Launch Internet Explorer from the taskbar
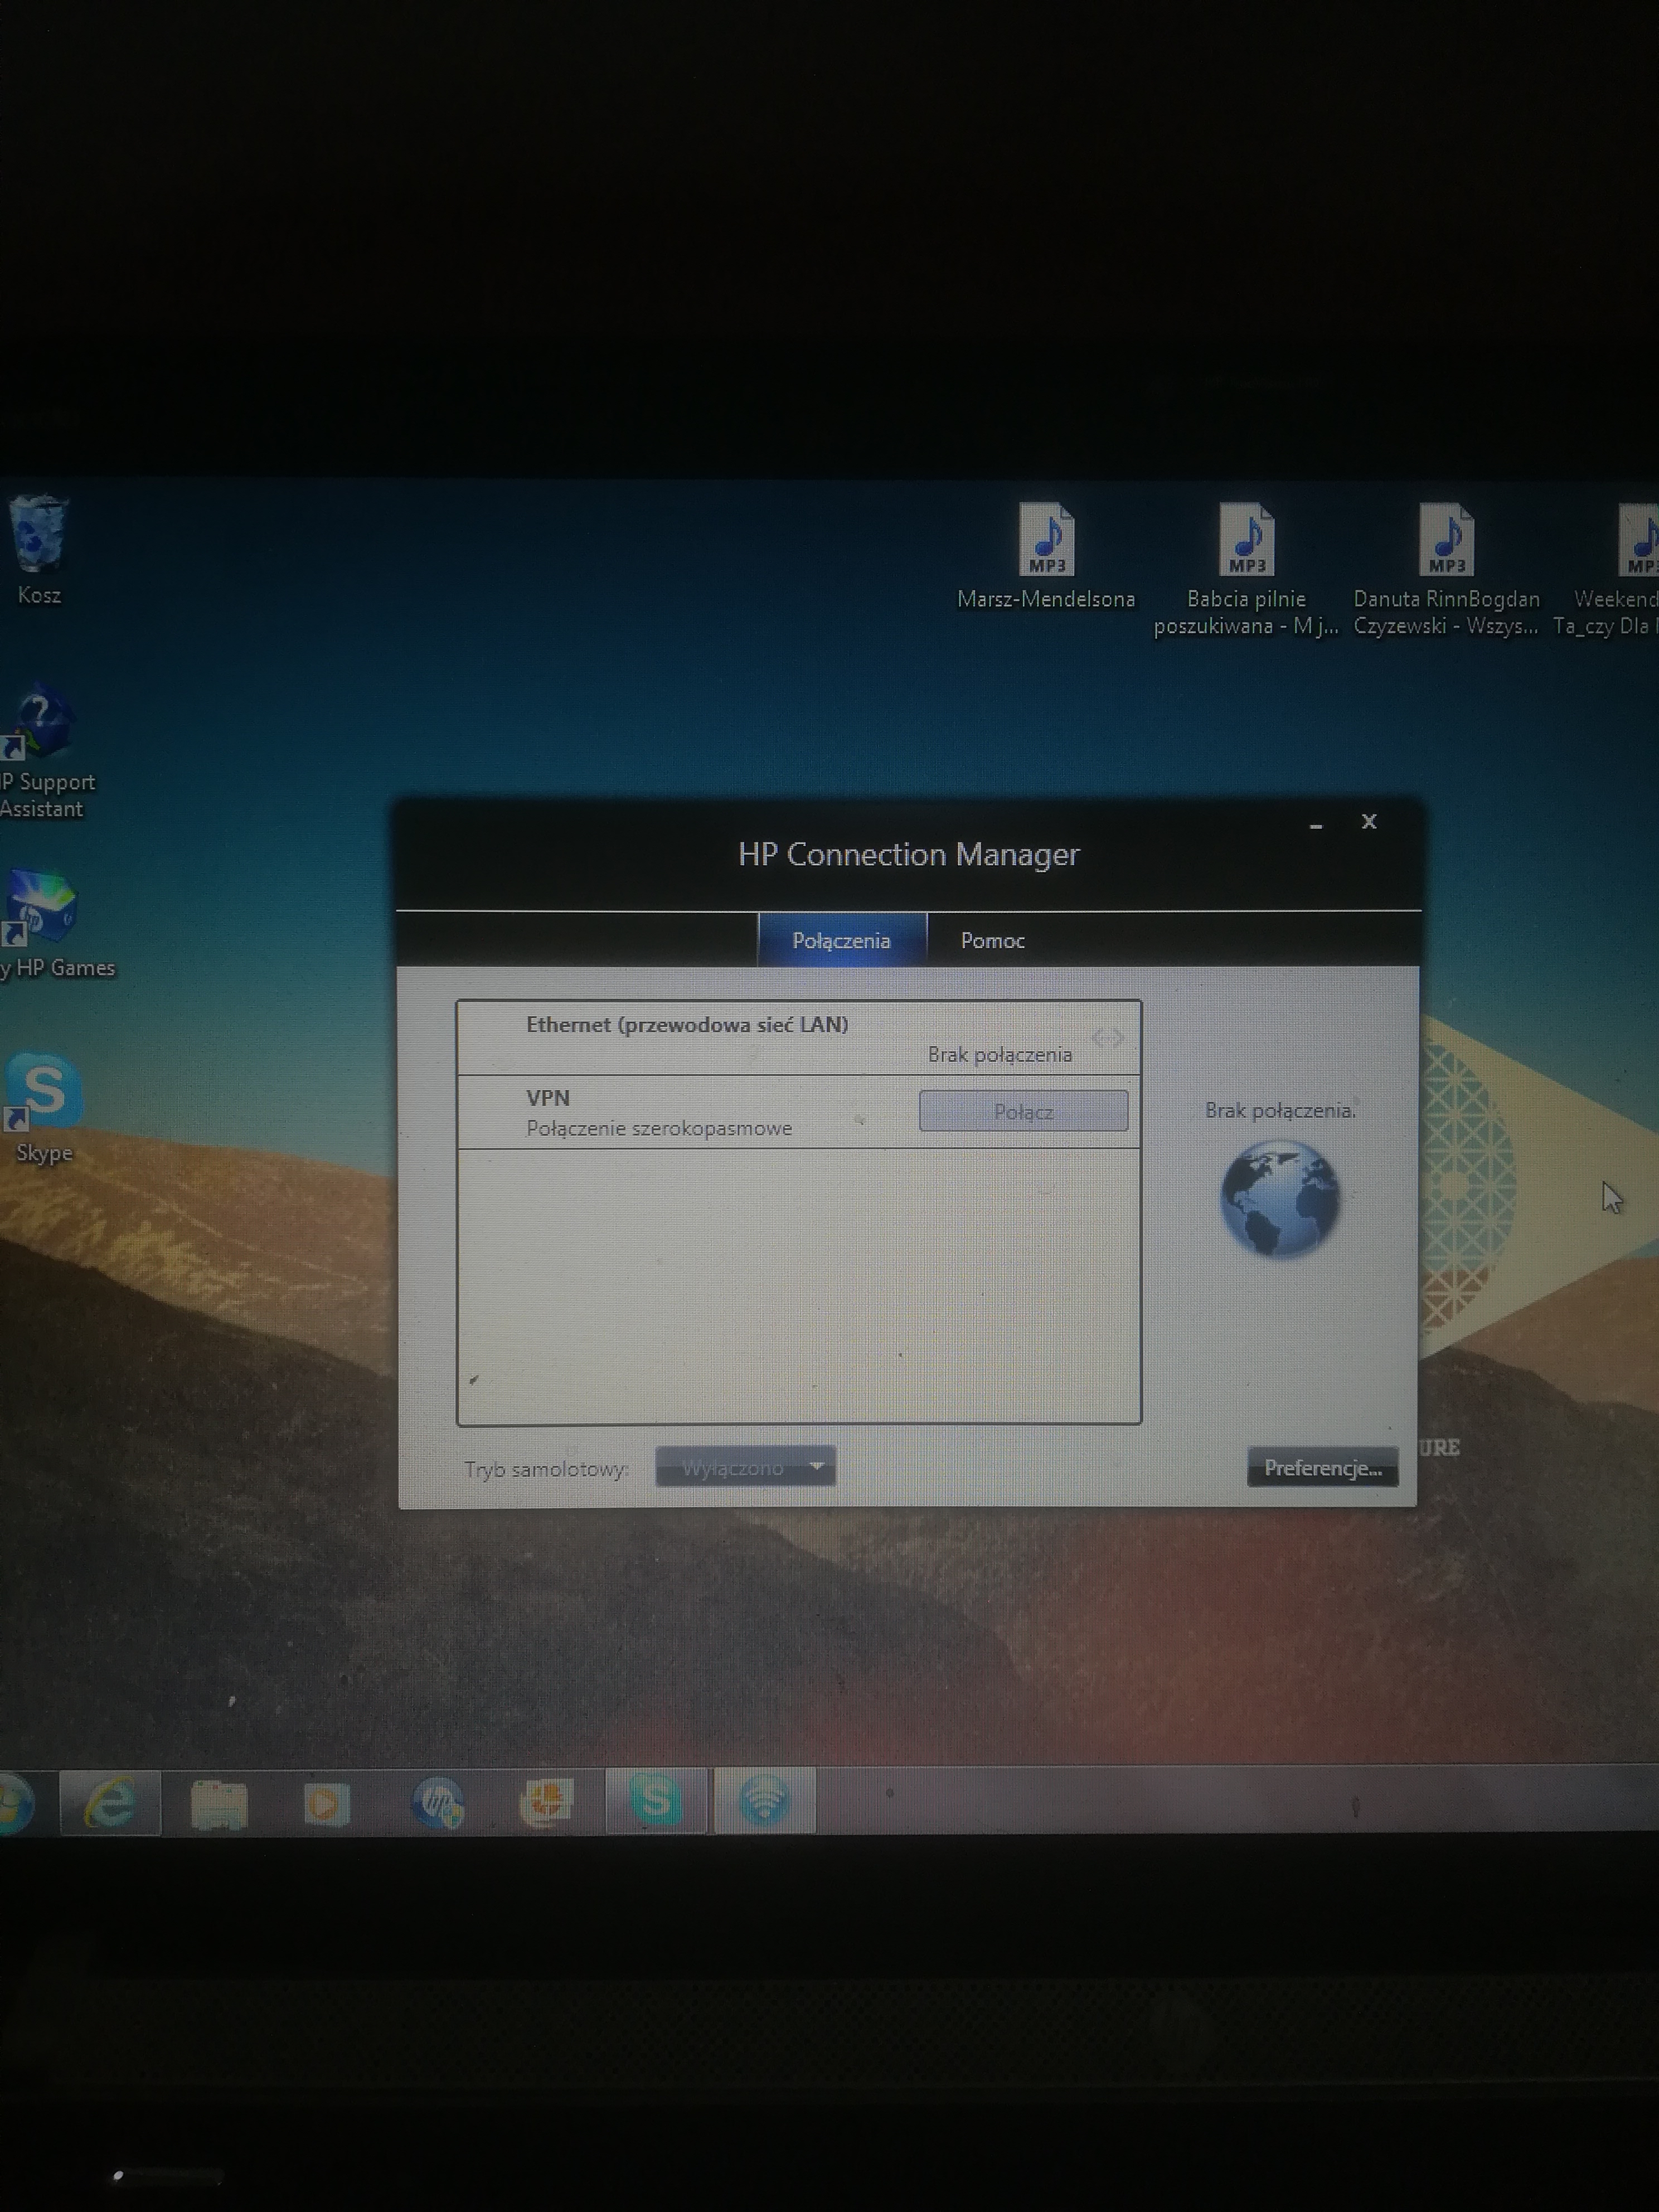The height and width of the screenshot is (2212, 1659). tap(110, 1802)
